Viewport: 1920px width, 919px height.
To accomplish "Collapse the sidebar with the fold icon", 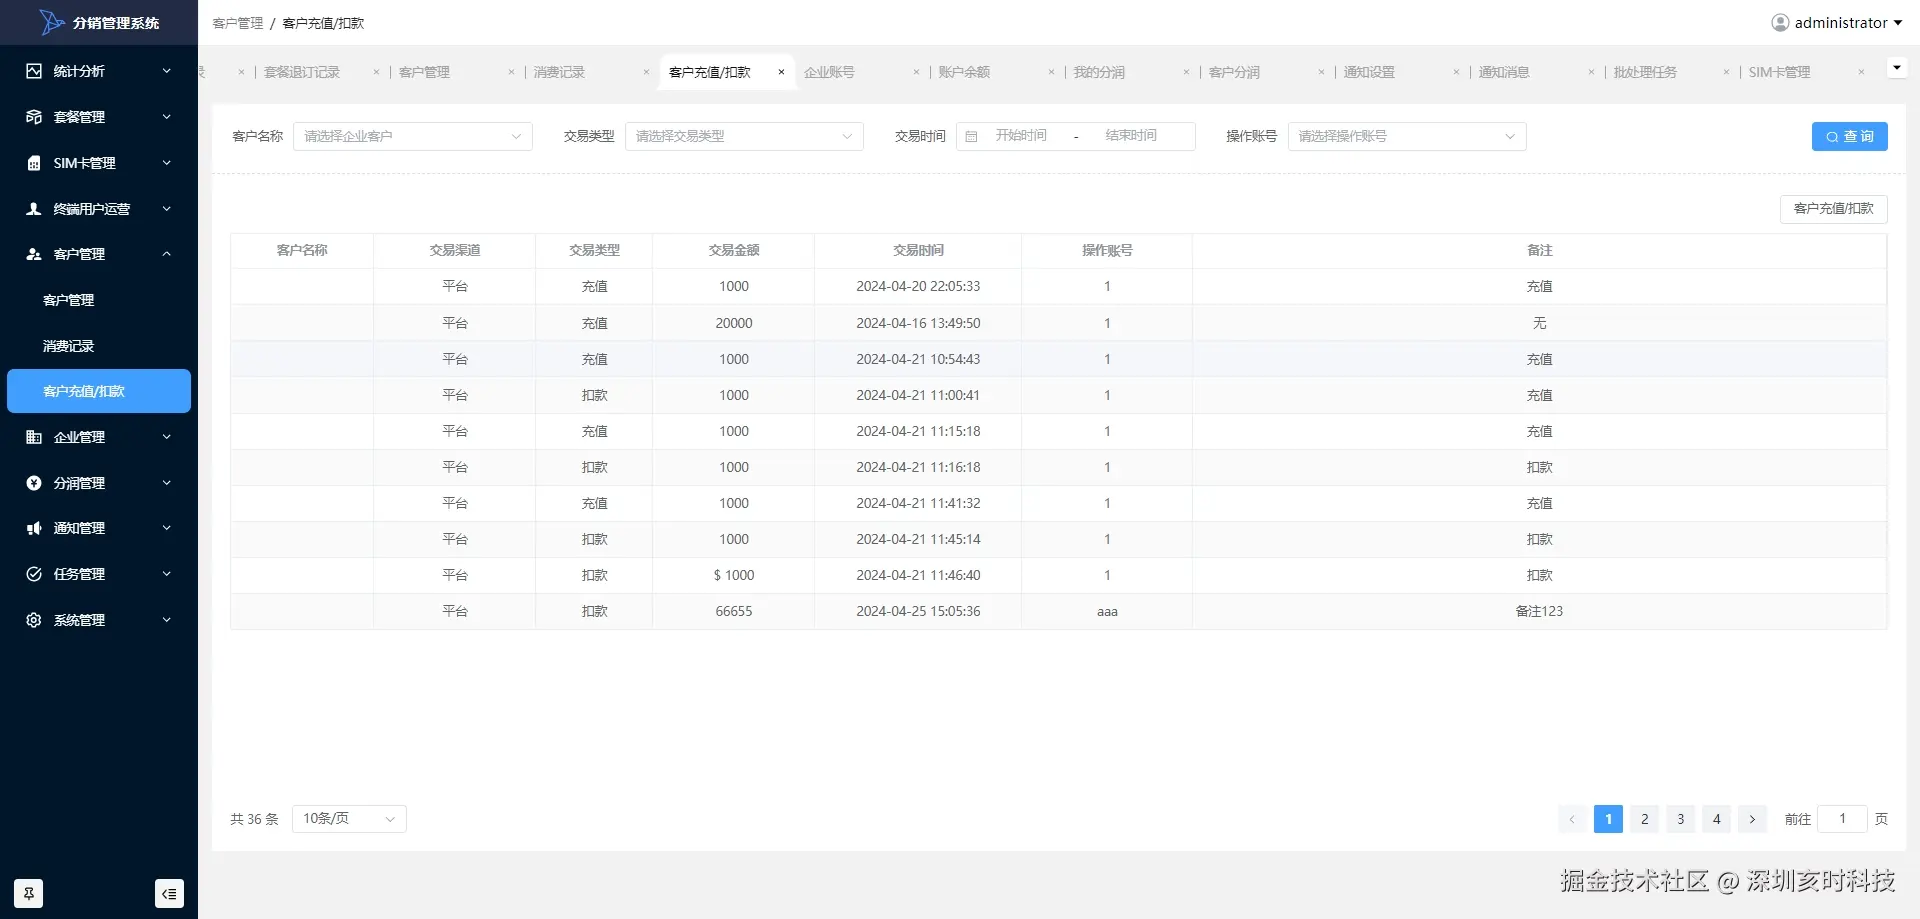I will [169, 893].
